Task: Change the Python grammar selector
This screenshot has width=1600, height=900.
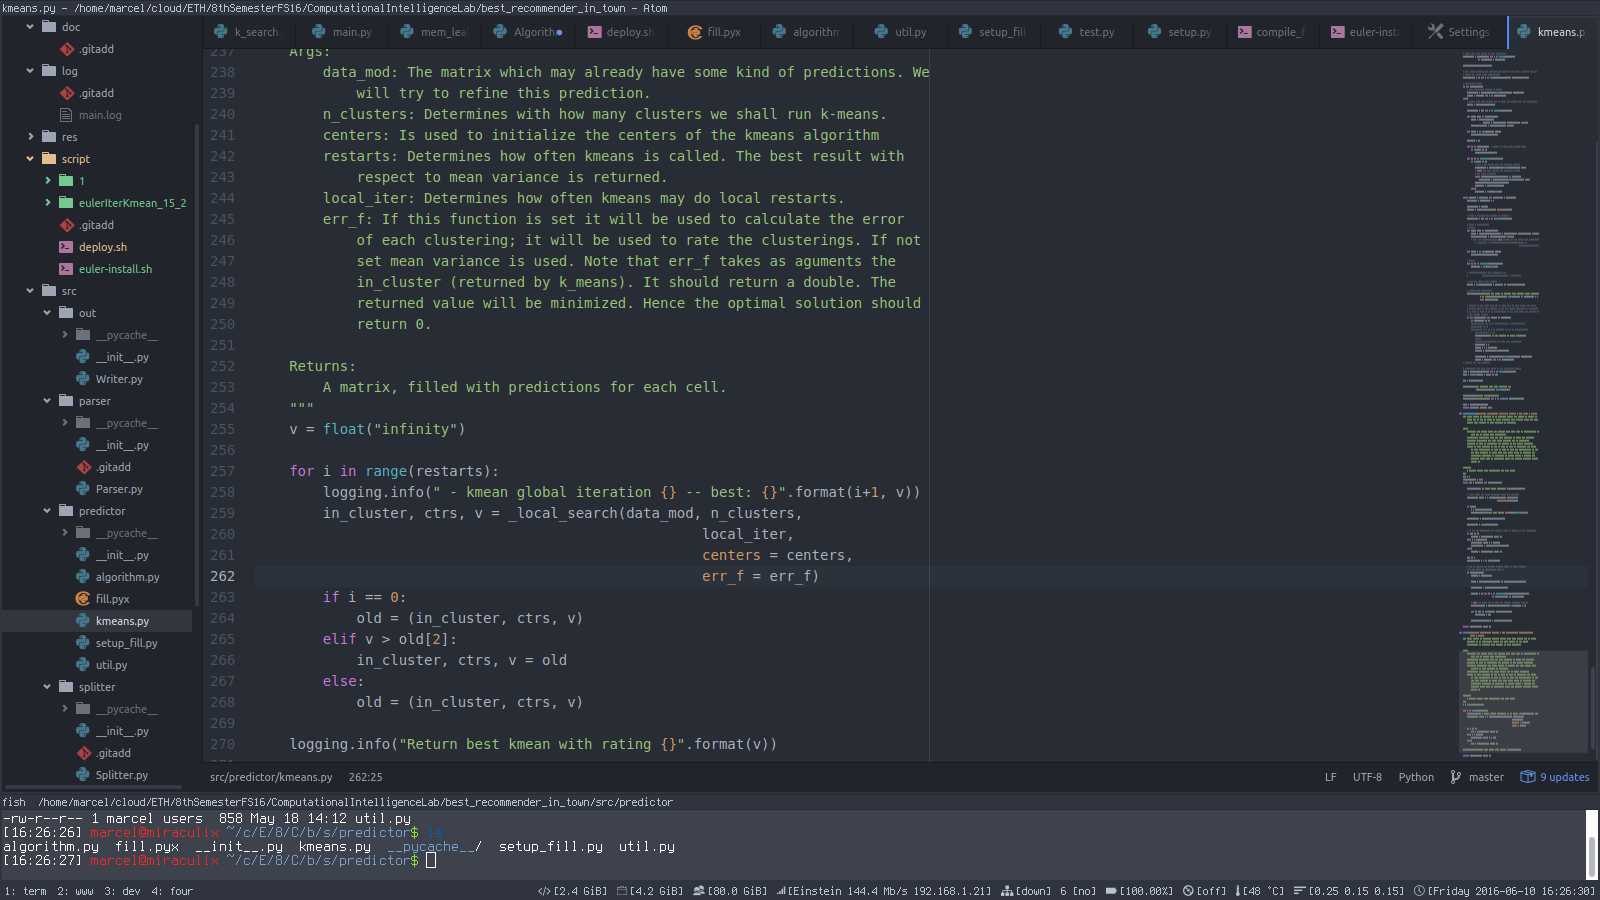Action: coord(1416,777)
